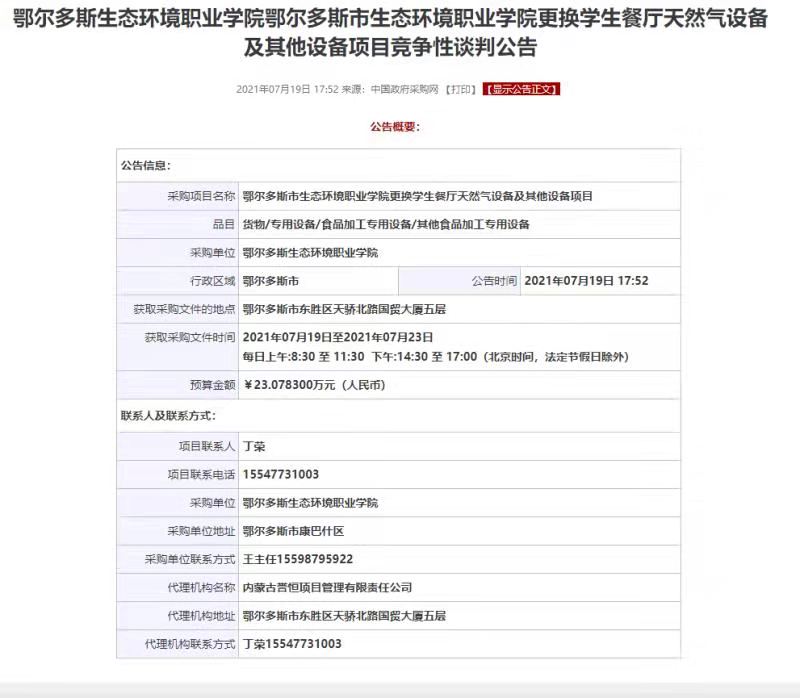Click the 代理机构联系方式 value 丁荣15547731003
The height and width of the screenshot is (698, 800).
pyautogui.click(x=292, y=644)
